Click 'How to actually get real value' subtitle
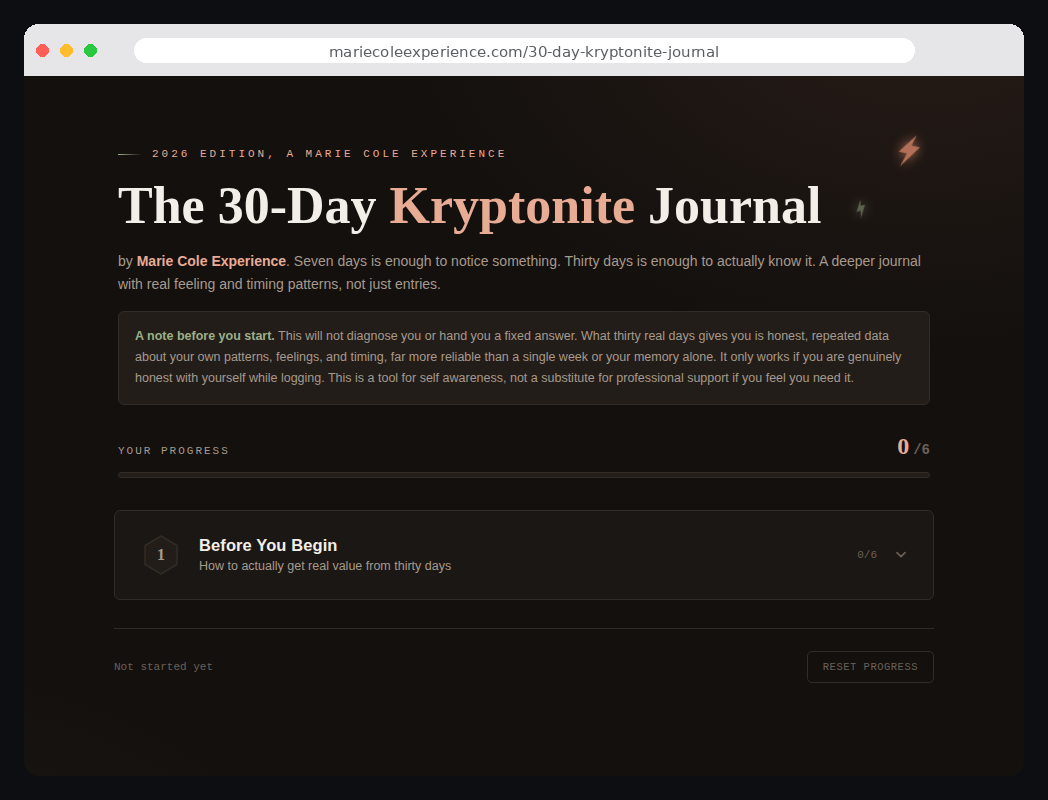This screenshot has height=800, width=1048. tap(325, 566)
